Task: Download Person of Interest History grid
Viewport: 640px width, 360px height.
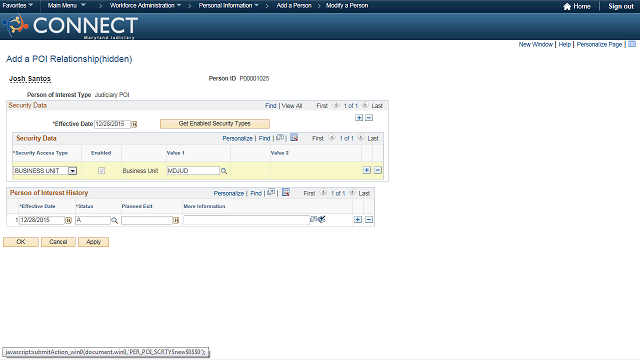Action: tap(286, 192)
